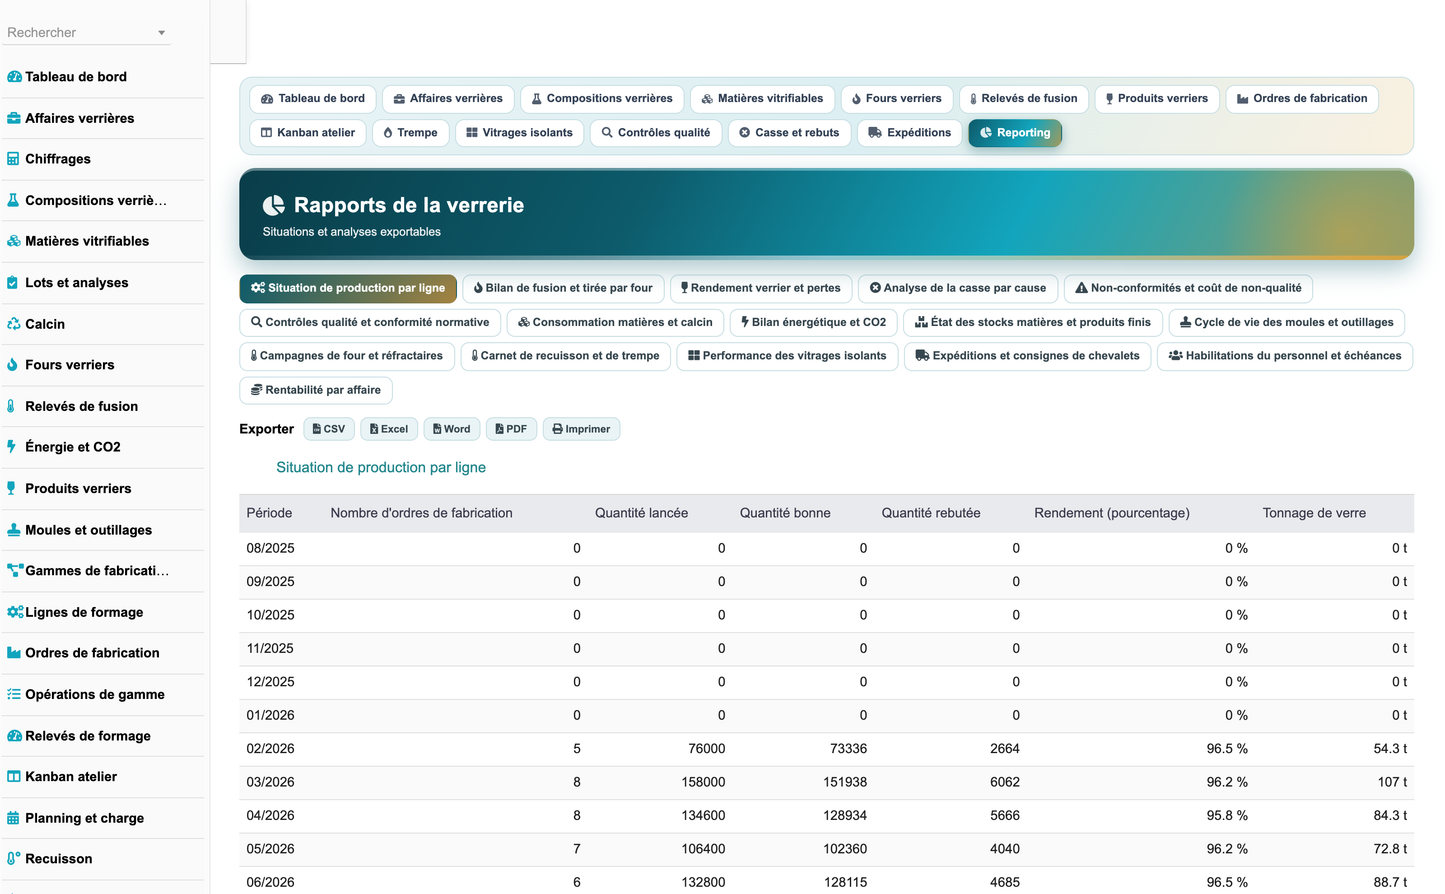The image size is (1445, 894).
Task: Show Bilan de fusion et tirée par four
Action: click(x=563, y=289)
